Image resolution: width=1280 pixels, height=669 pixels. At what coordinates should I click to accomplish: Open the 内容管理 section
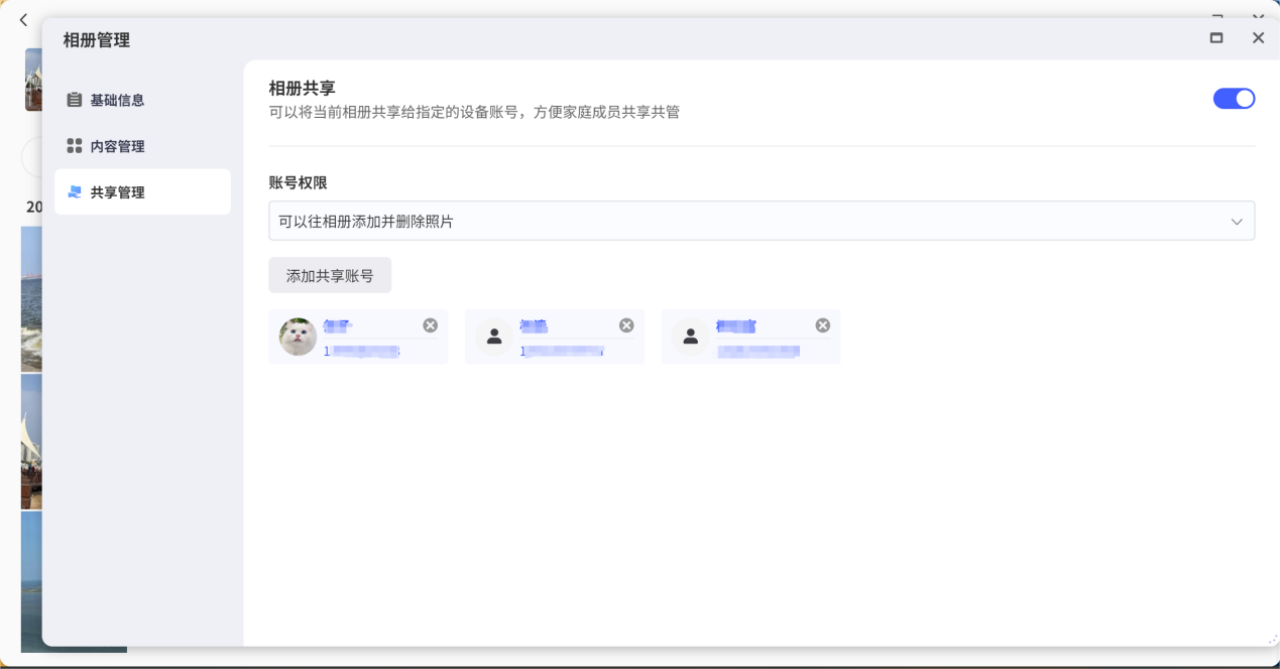[117, 146]
